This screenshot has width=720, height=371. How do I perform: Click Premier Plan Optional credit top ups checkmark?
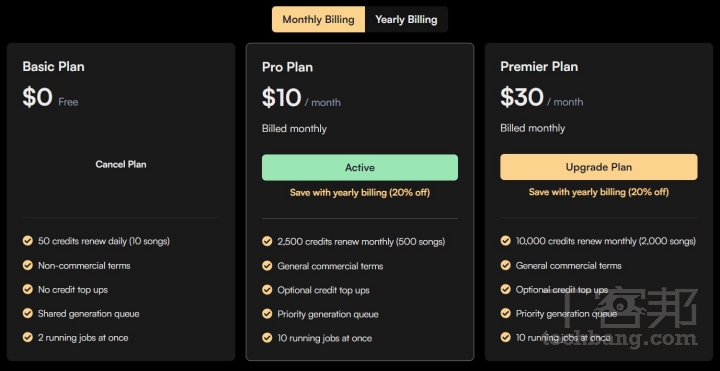pyautogui.click(x=506, y=289)
